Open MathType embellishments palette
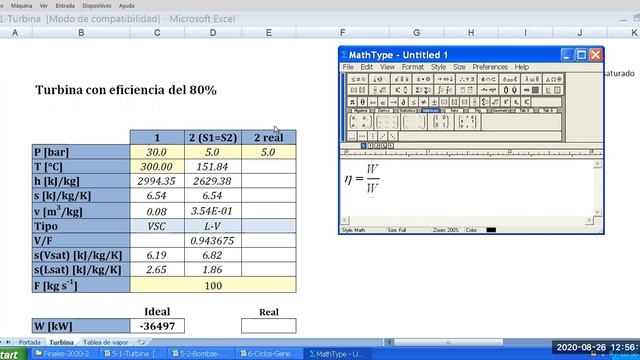 pos(401,79)
